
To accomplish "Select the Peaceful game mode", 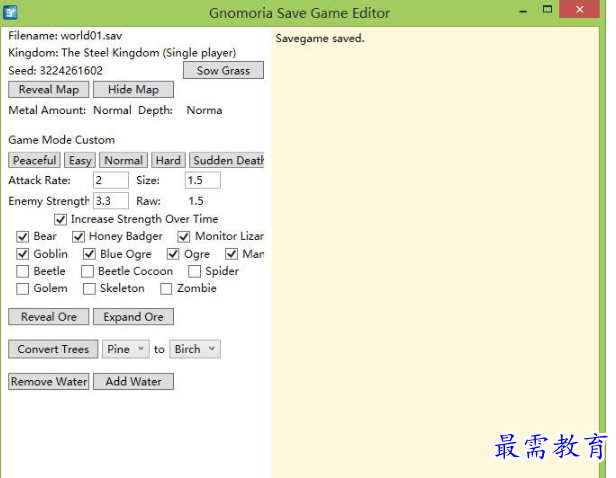I will tap(35, 160).
